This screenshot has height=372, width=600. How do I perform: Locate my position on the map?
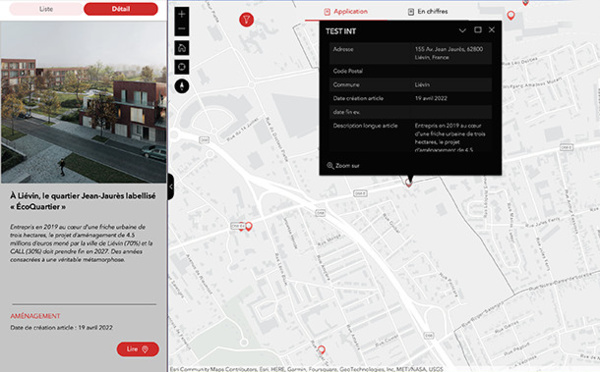(182, 67)
